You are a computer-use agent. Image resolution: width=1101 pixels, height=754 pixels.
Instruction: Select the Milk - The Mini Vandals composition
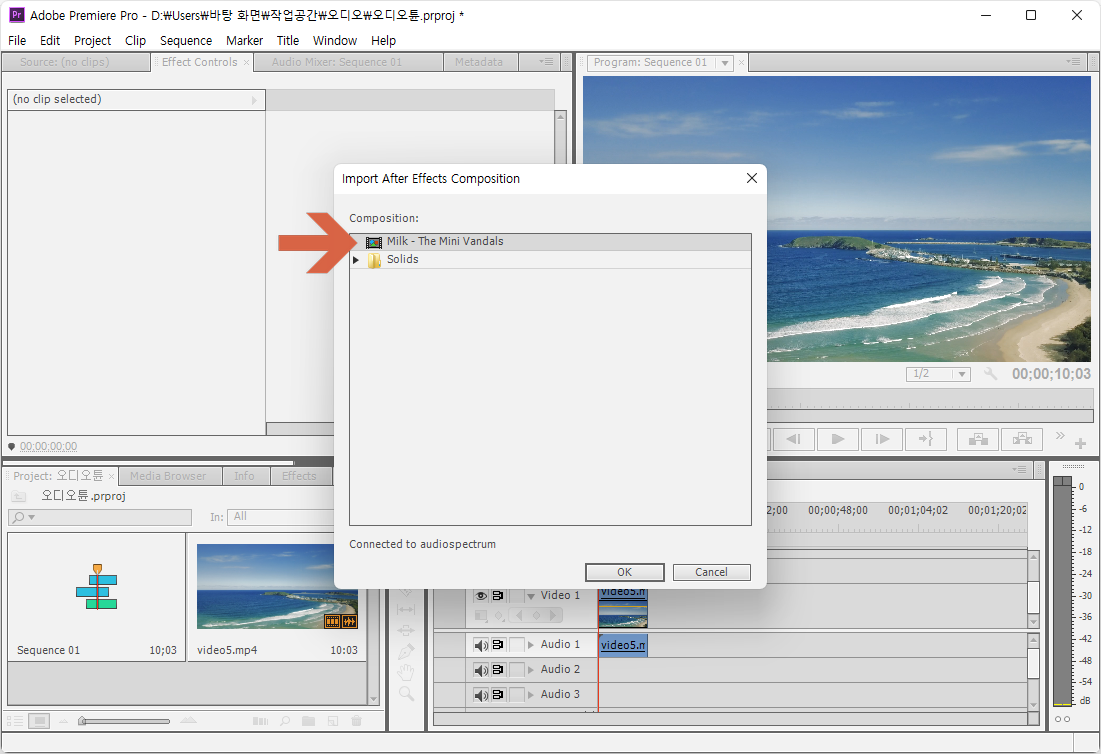(550, 242)
